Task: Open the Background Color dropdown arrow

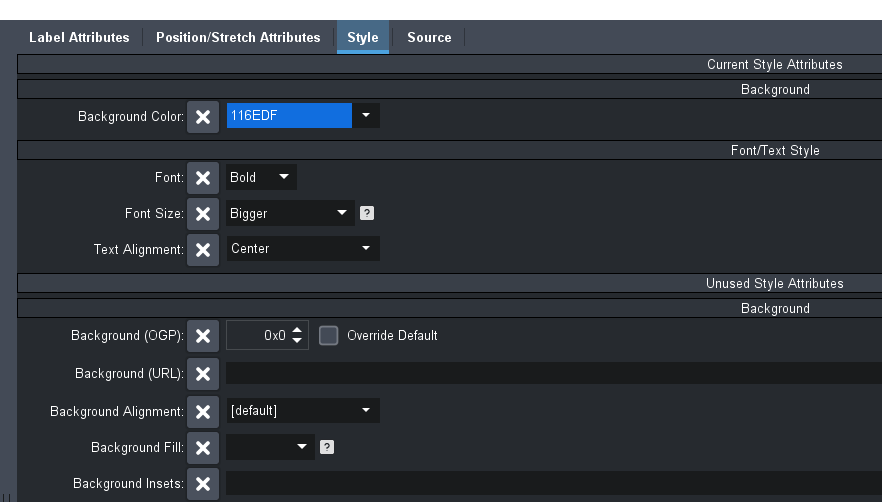Action: click(x=366, y=116)
